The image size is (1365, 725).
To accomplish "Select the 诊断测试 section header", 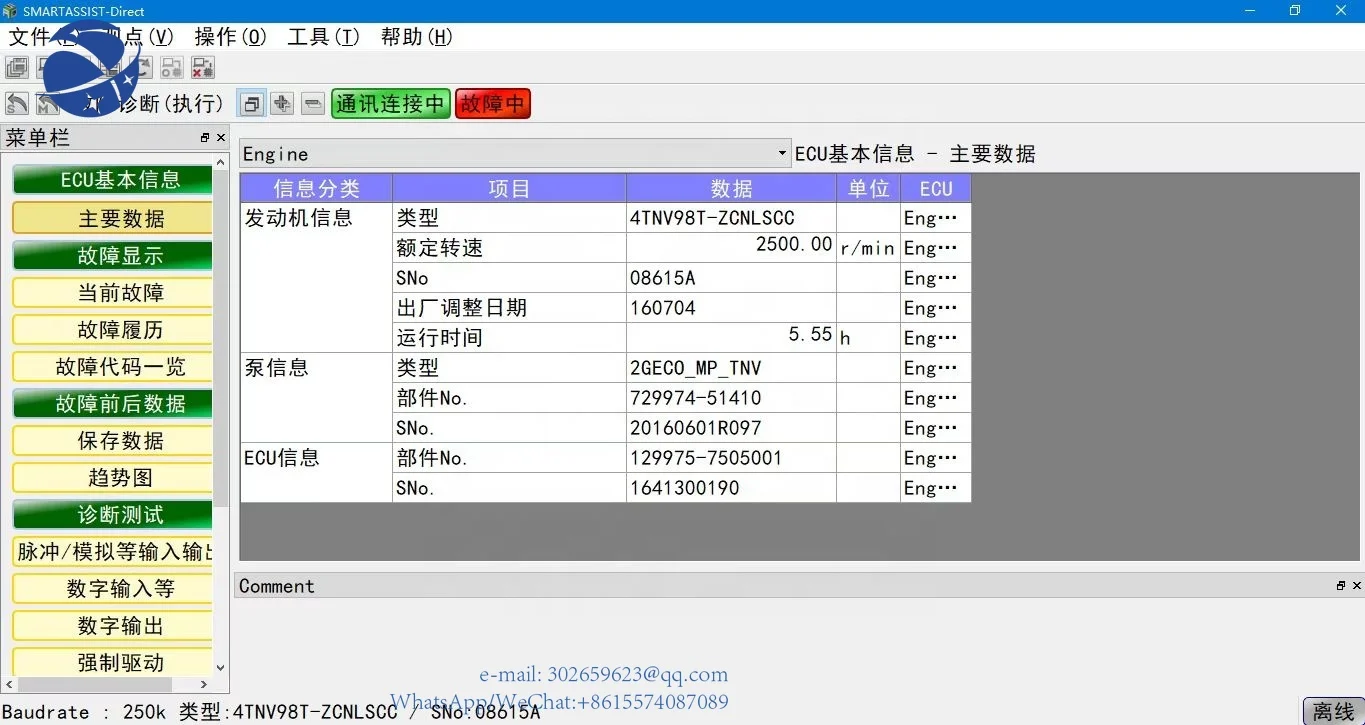I will click(x=112, y=514).
